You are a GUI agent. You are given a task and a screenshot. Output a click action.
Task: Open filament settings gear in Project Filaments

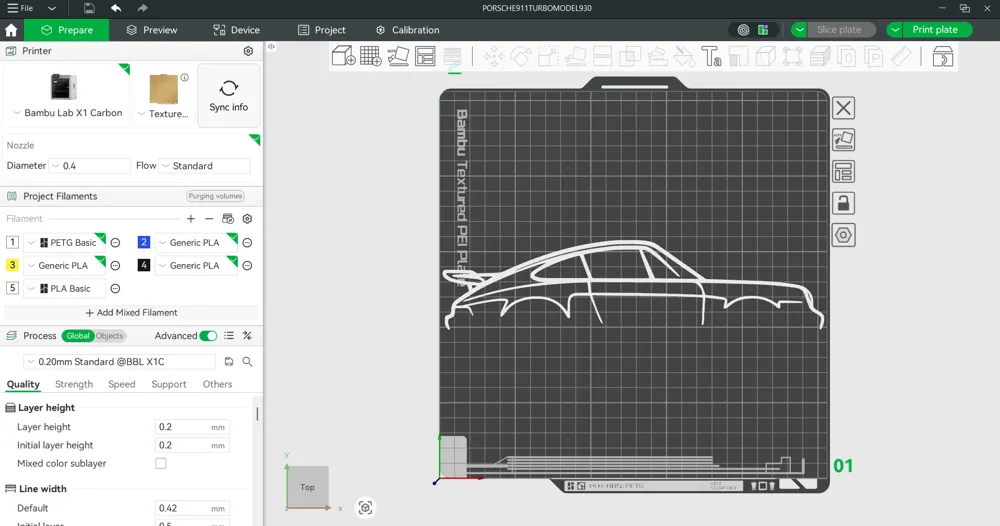coord(247,219)
